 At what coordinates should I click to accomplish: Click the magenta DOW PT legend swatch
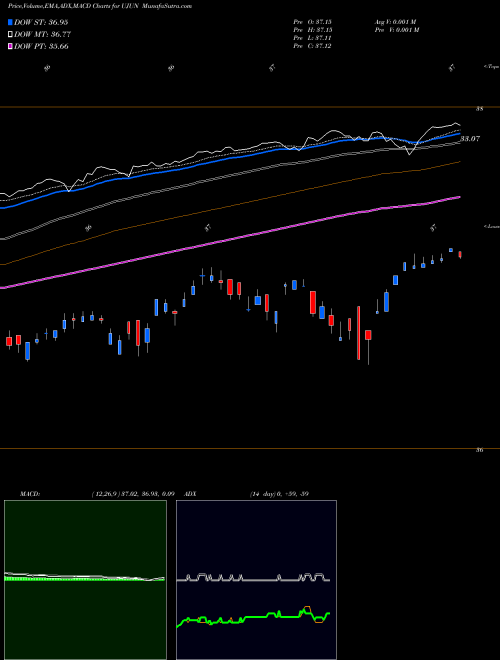[11, 46]
